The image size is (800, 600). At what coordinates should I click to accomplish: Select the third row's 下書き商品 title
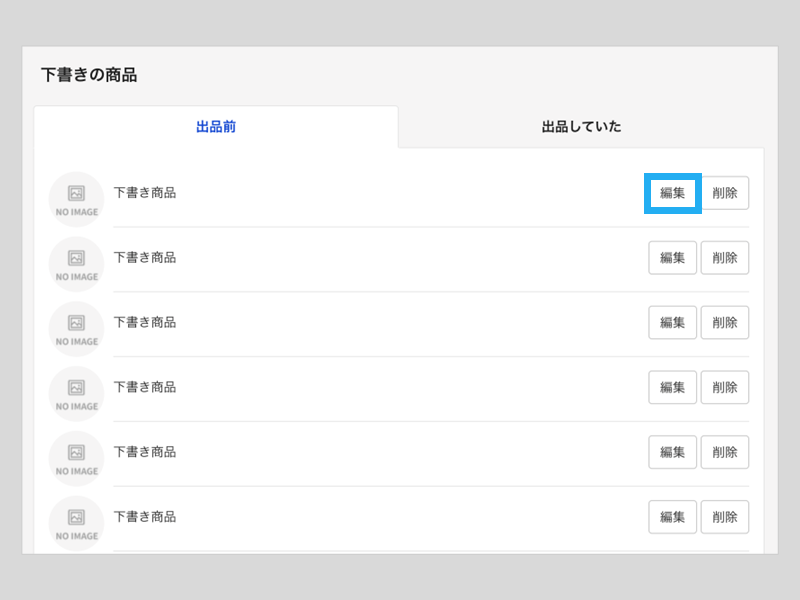point(145,322)
